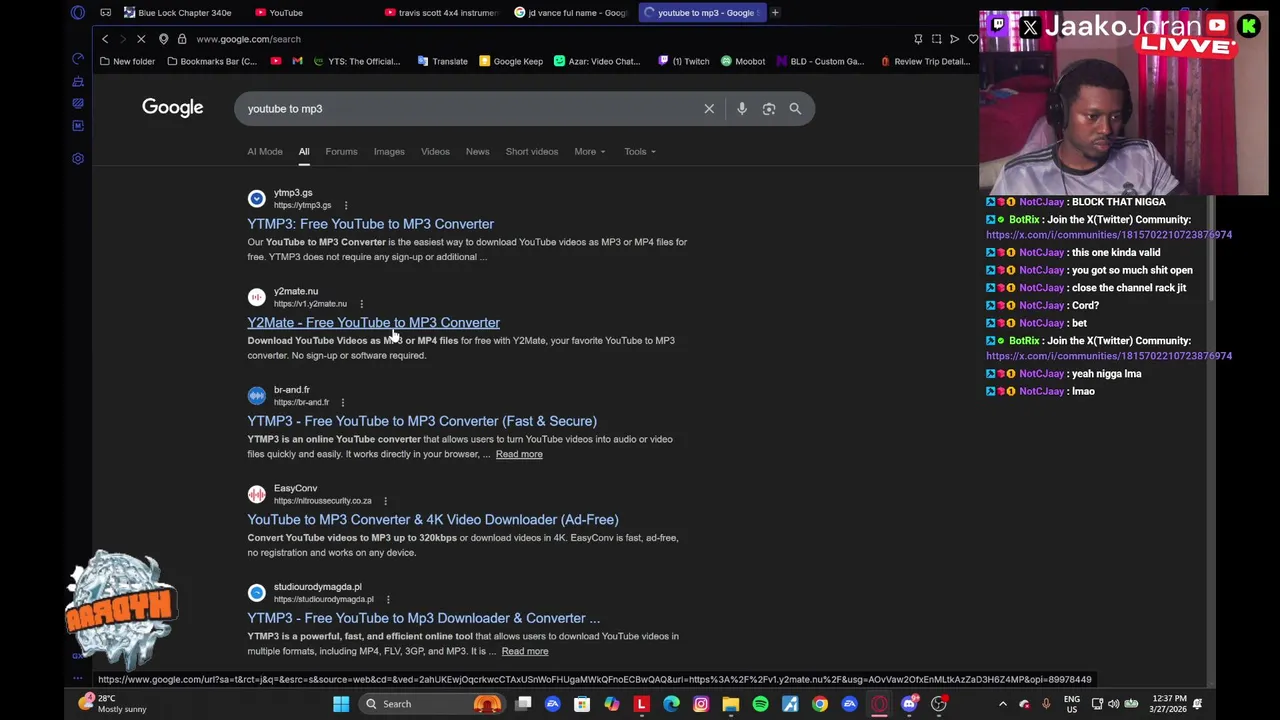Open the Bookmarks Bar folder bookmark
This screenshot has height=720, width=1280.
pos(211,61)
